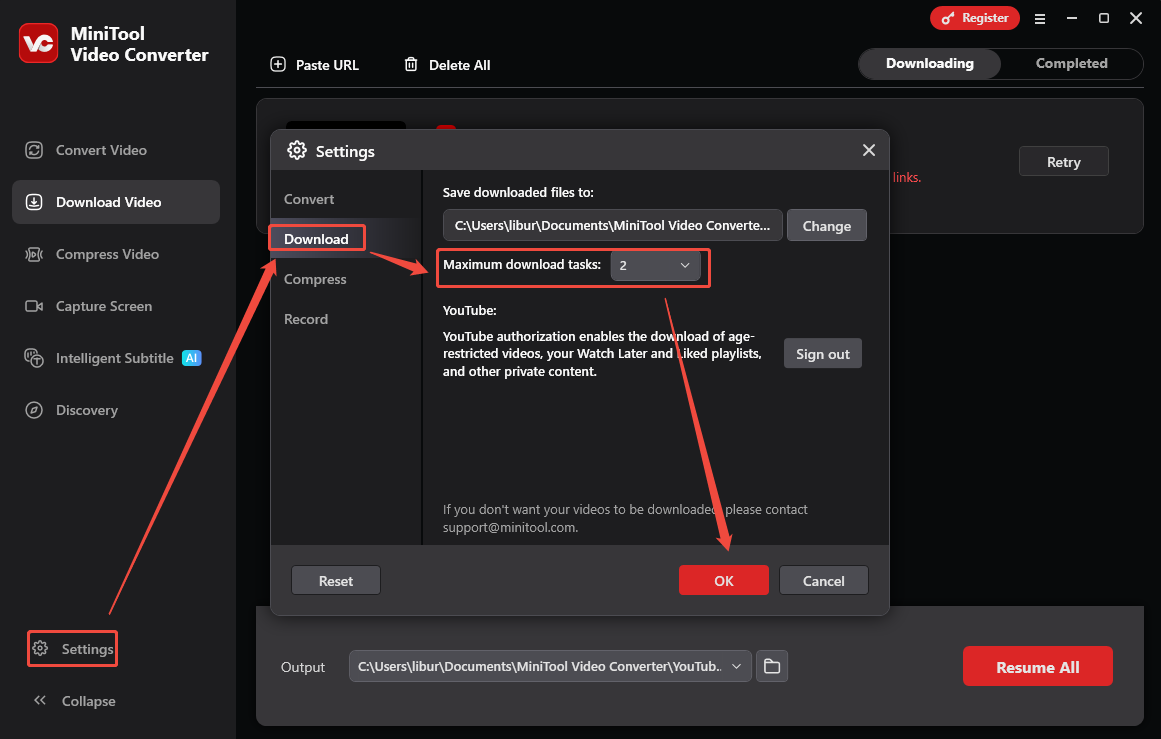Click the Paste URL icon
The width and height of the screenshot is (1161, 739).
click(277, 64)
